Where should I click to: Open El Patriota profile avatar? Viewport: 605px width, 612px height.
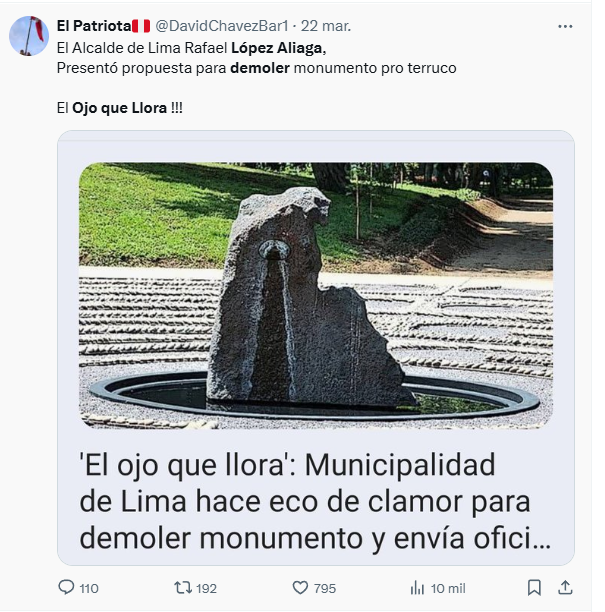(29, 36)
